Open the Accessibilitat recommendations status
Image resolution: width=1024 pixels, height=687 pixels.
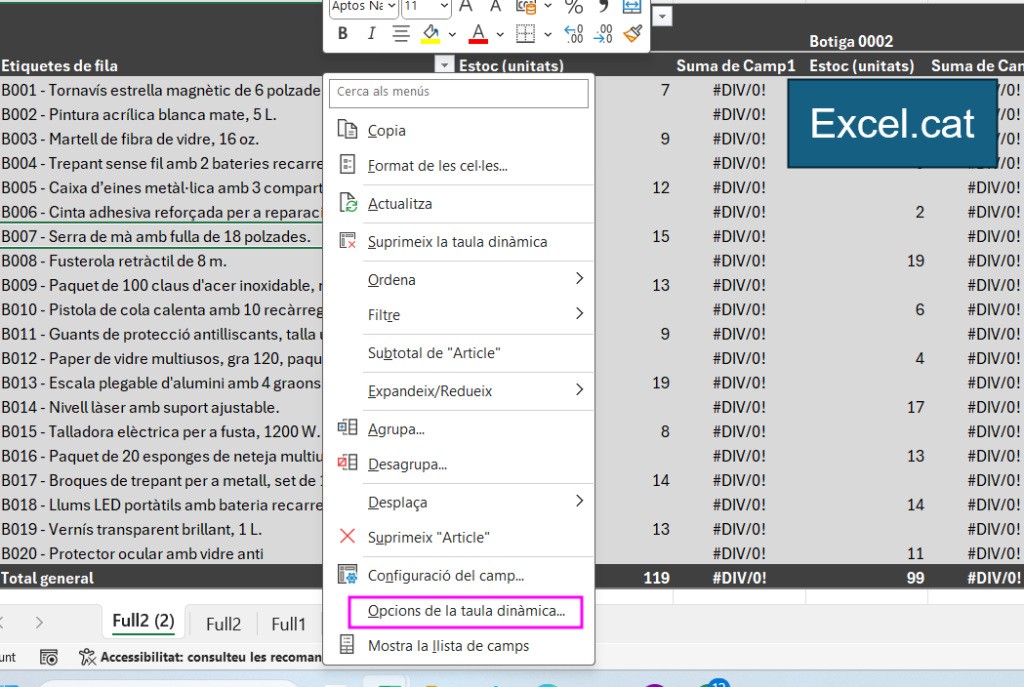click(x=200, y=657)
